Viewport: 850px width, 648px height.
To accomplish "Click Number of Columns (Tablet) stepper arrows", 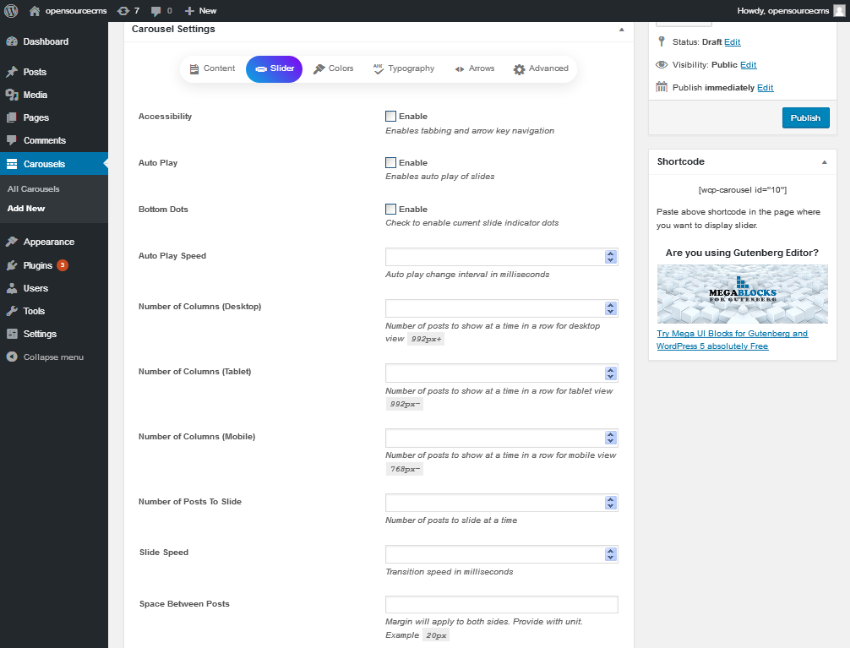I will (610, 373).
